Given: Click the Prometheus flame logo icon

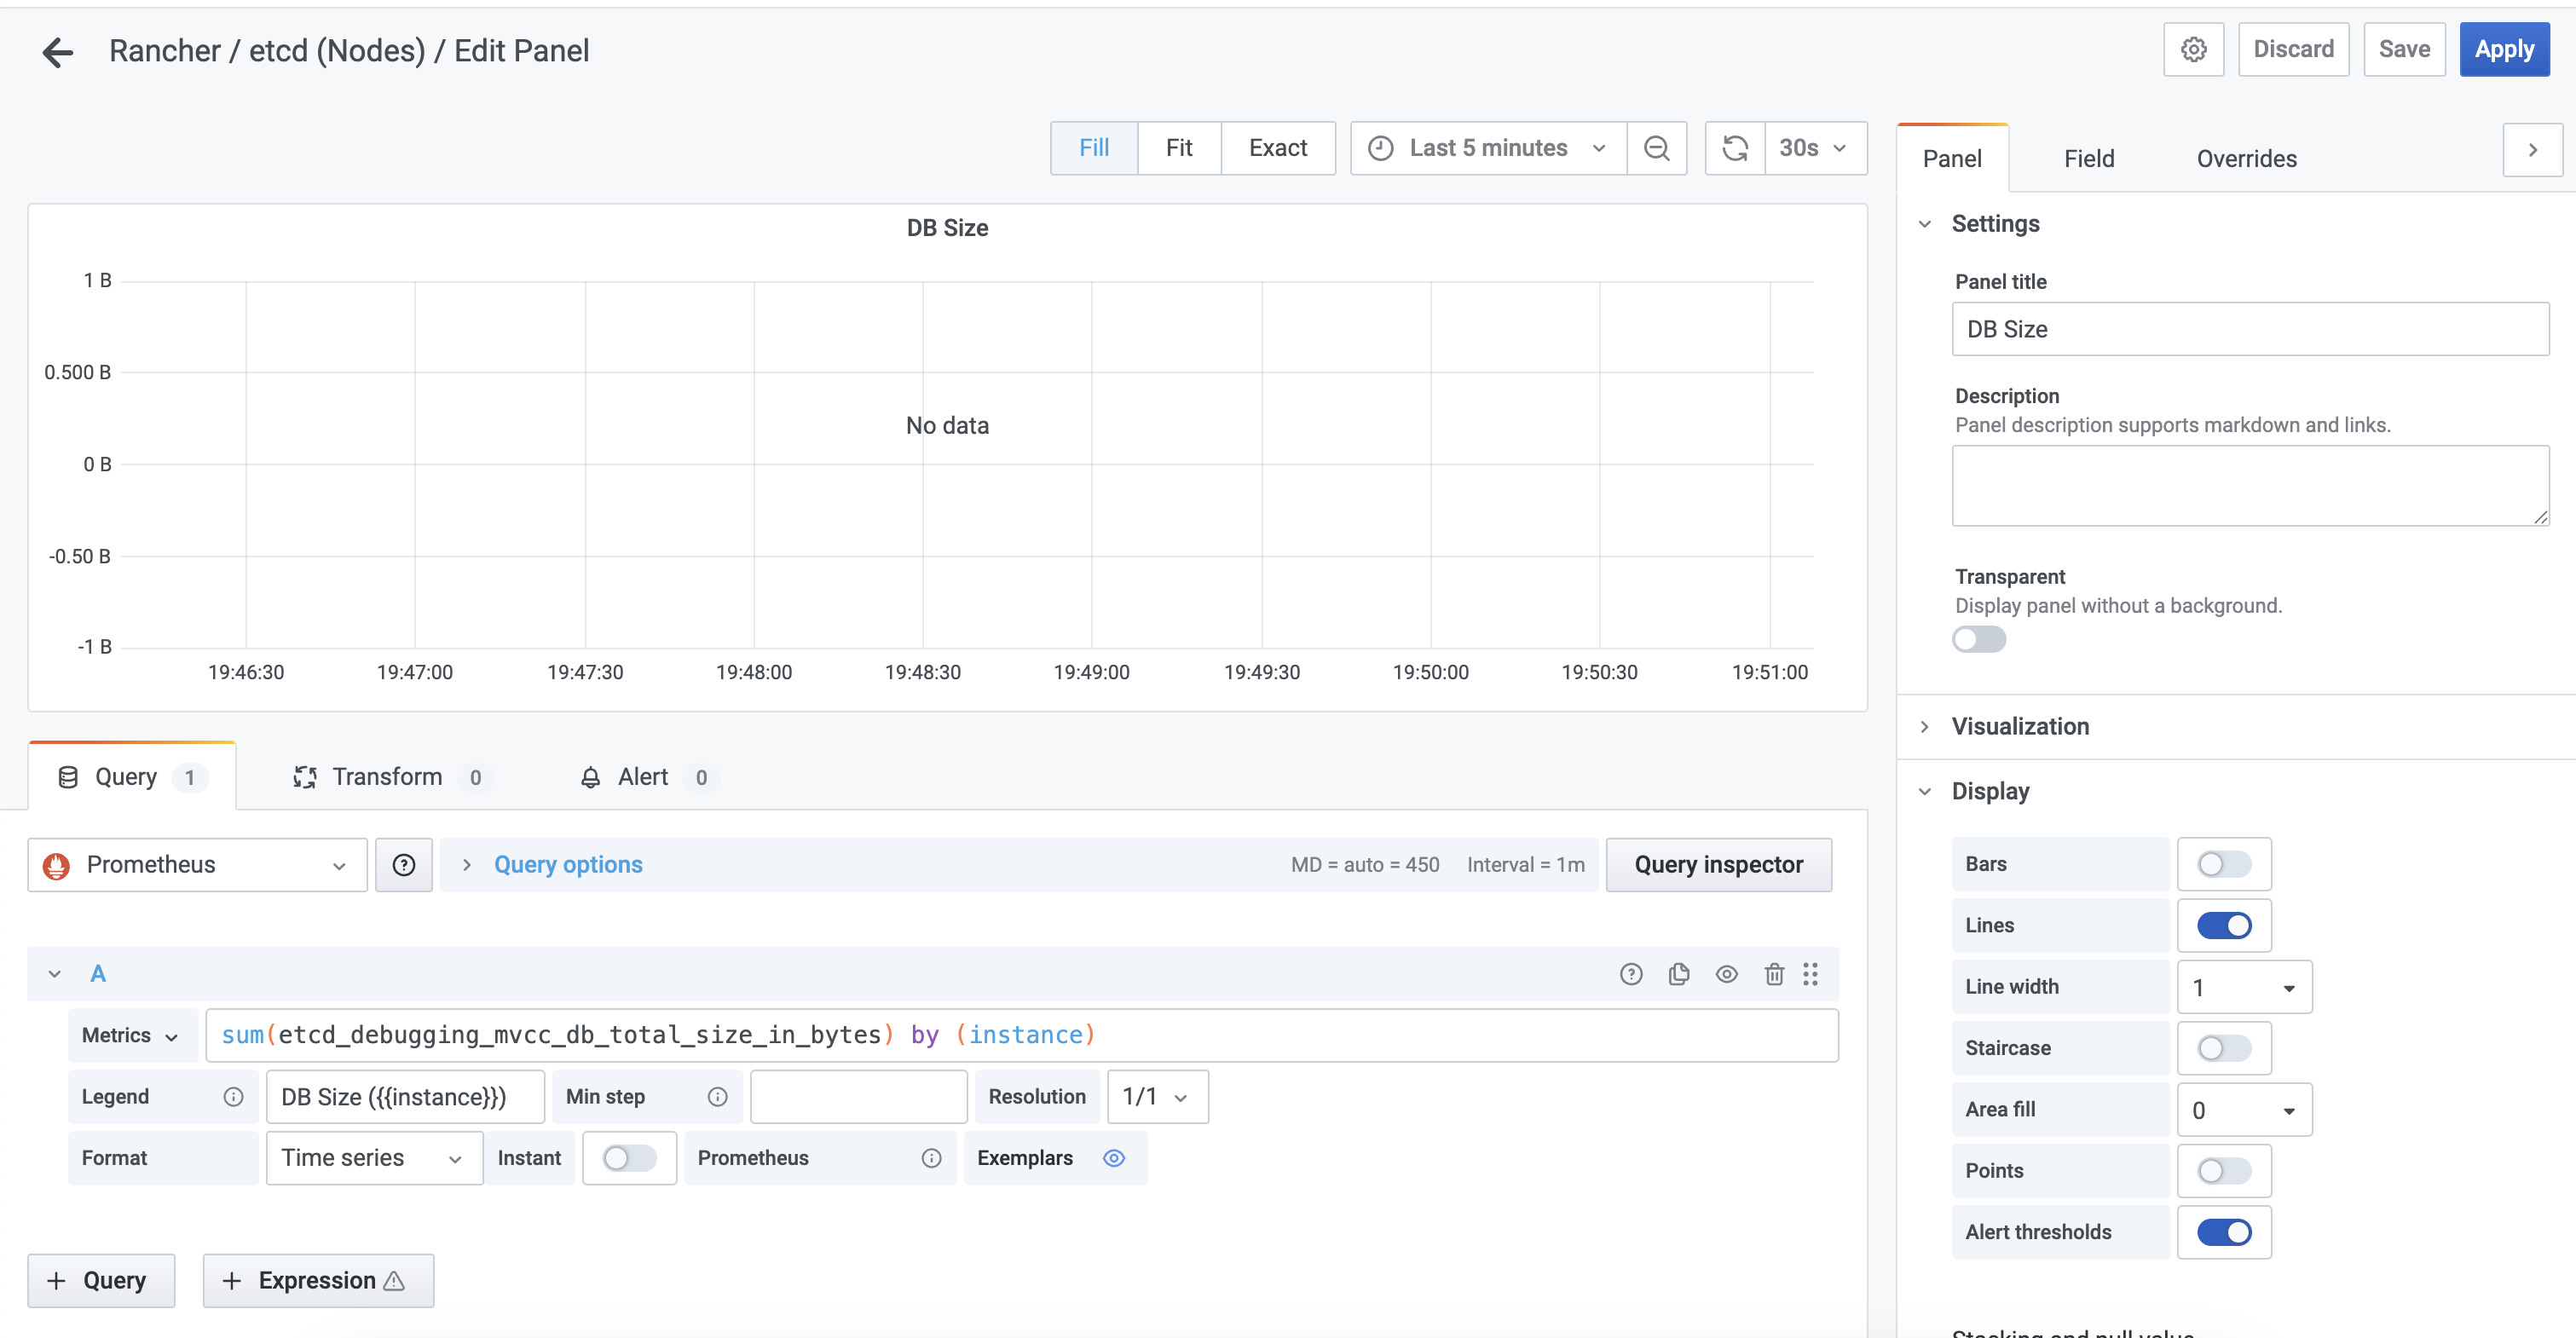Looking at the screenshot, I should coord(57,865).
